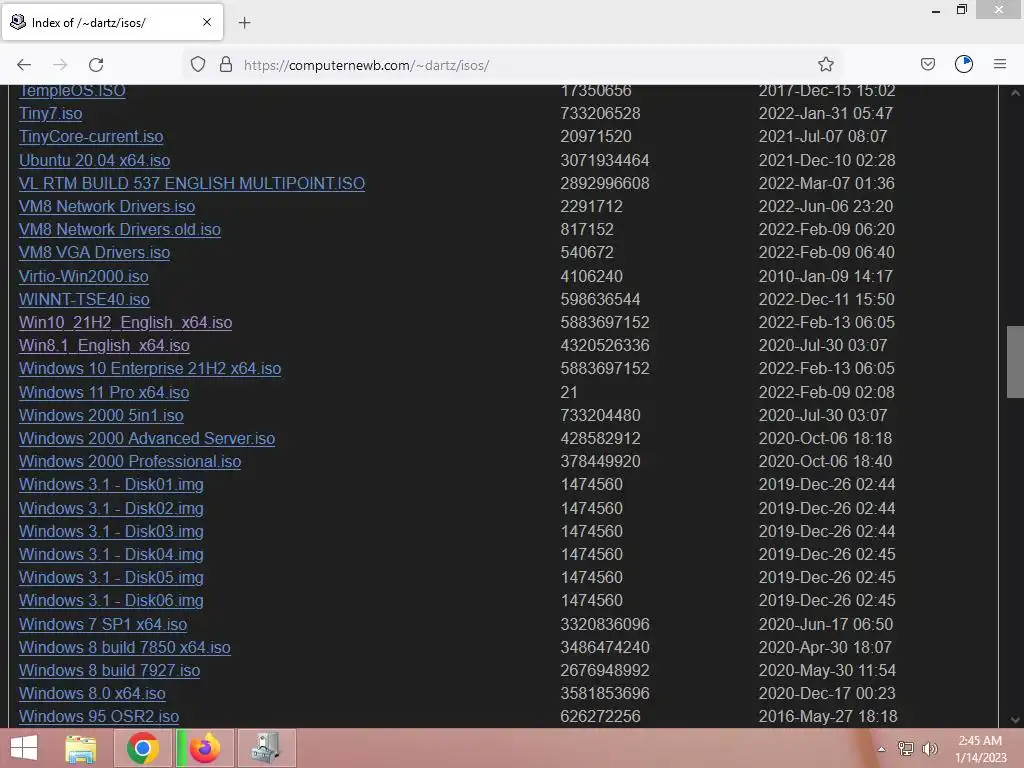This screenshot has width=1024, height=768.
Task: Open the computer utility taskbar icon
Action: click(x=266, y=748)
